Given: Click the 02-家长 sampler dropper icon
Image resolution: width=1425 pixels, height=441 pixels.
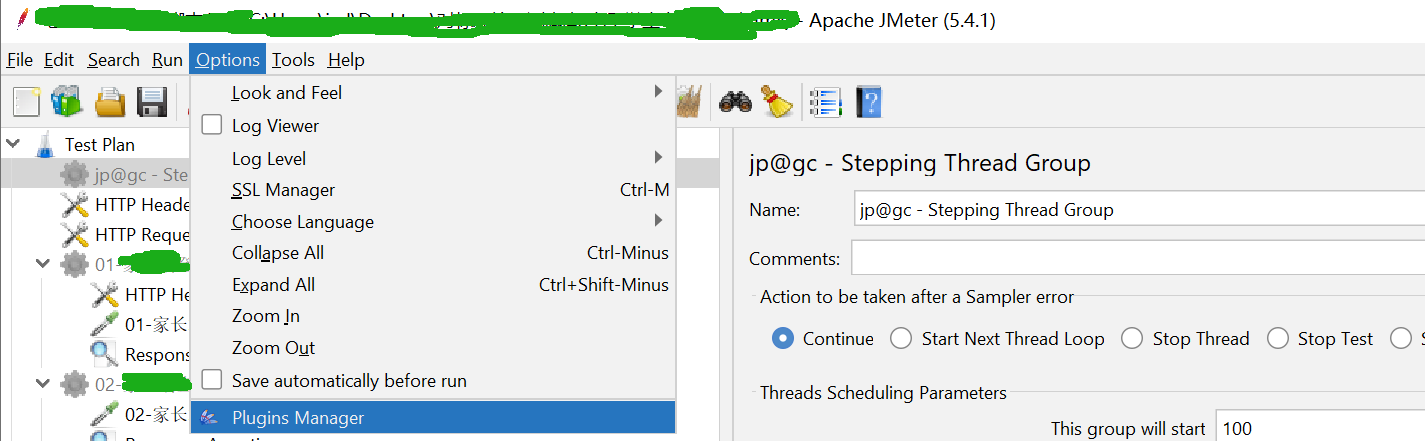Looking at the screenshot, I should point(104,414).
